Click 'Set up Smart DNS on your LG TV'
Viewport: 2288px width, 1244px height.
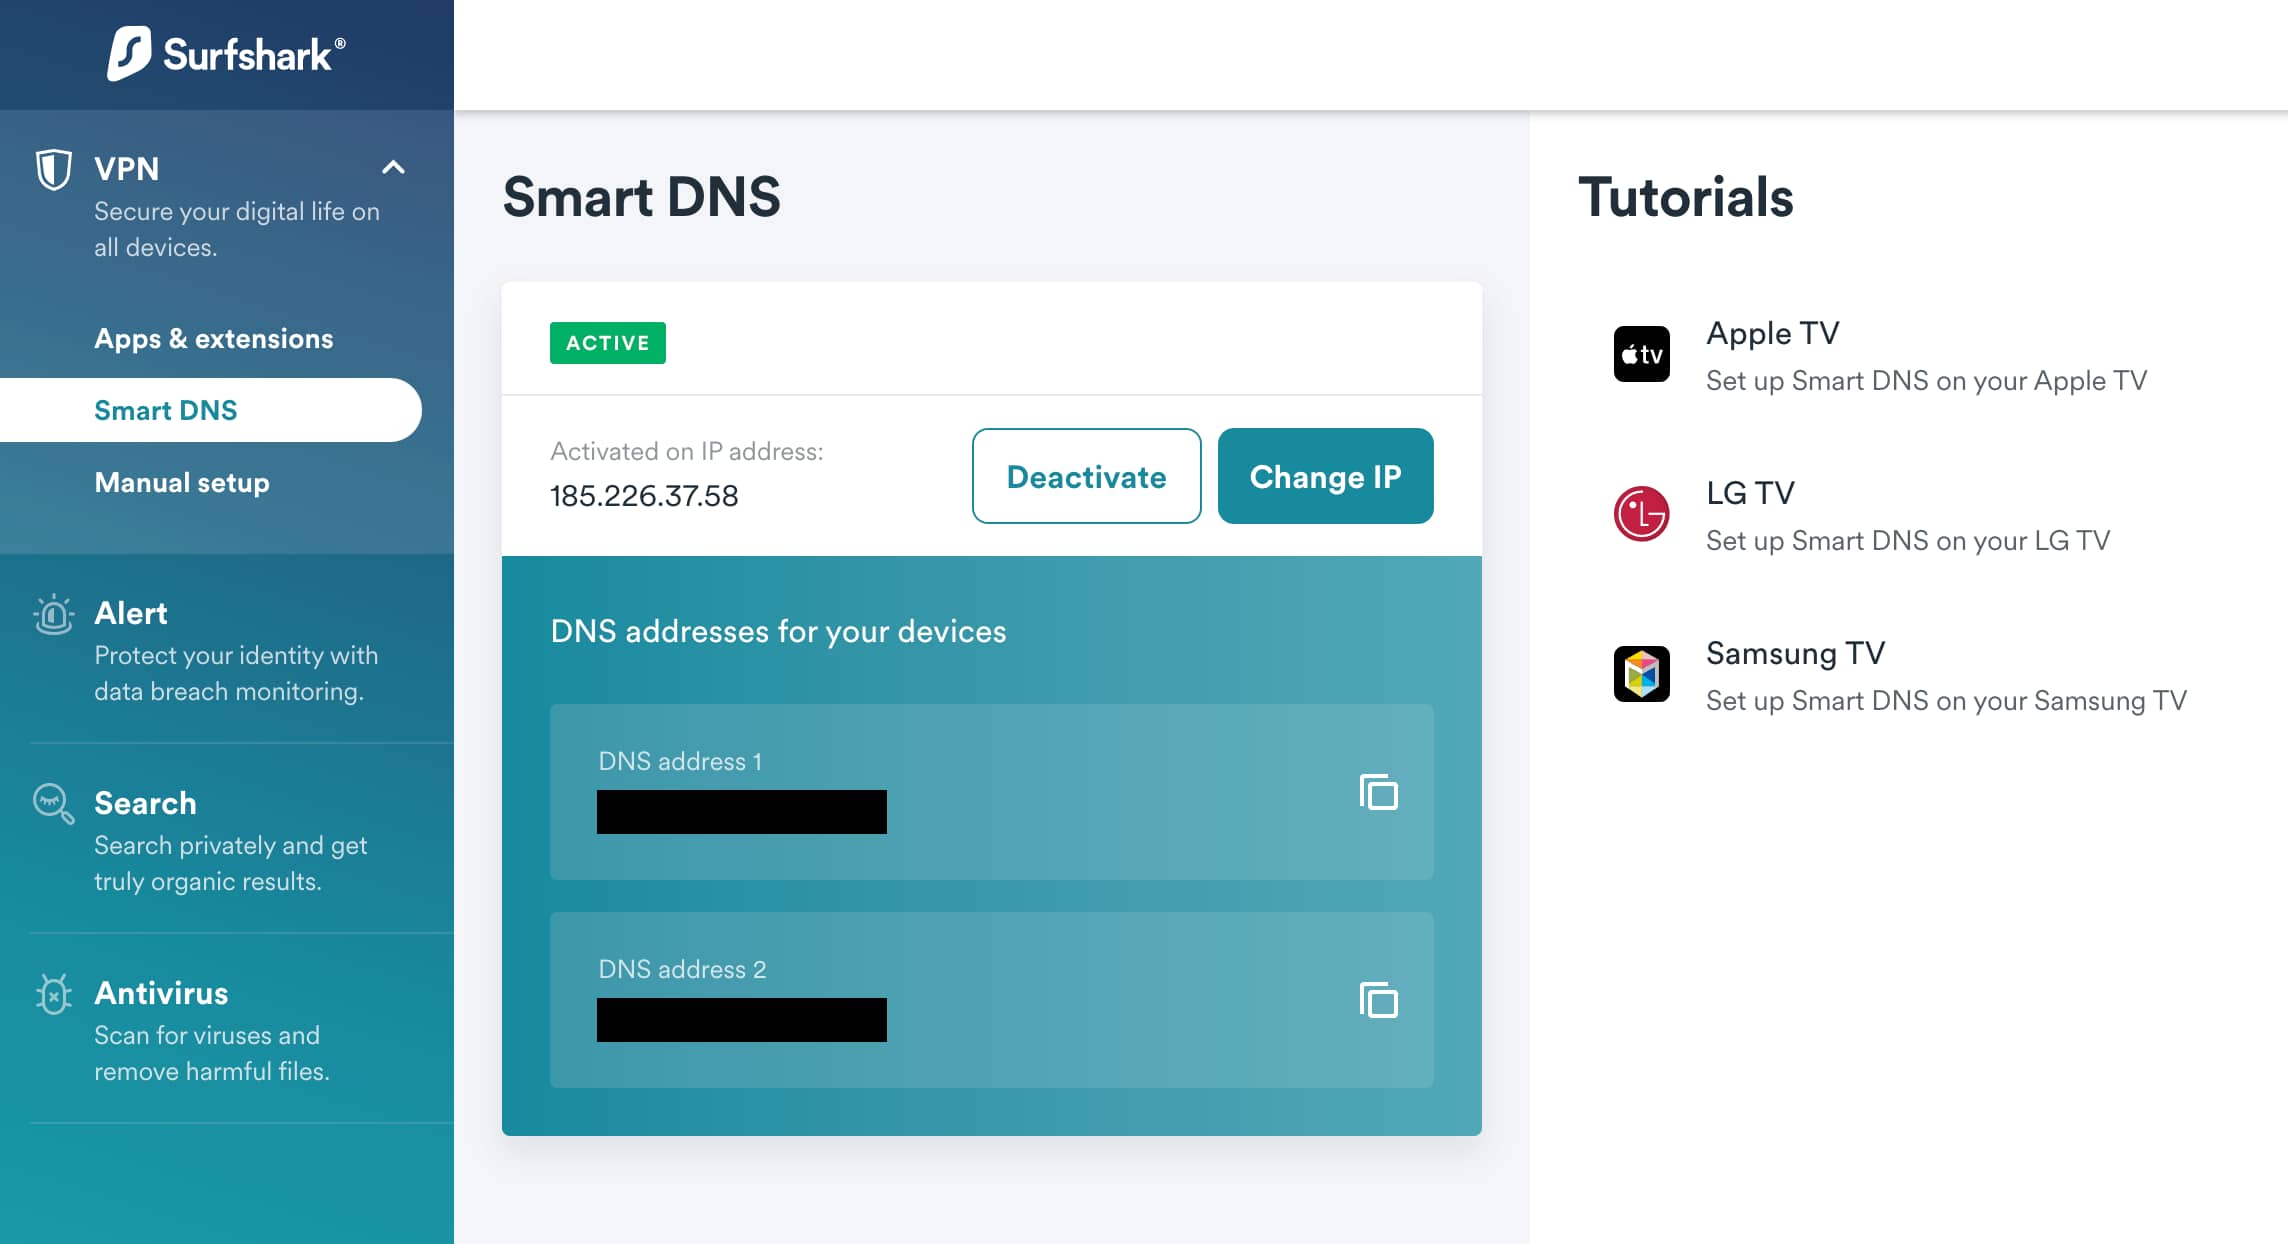[1908, 541]
